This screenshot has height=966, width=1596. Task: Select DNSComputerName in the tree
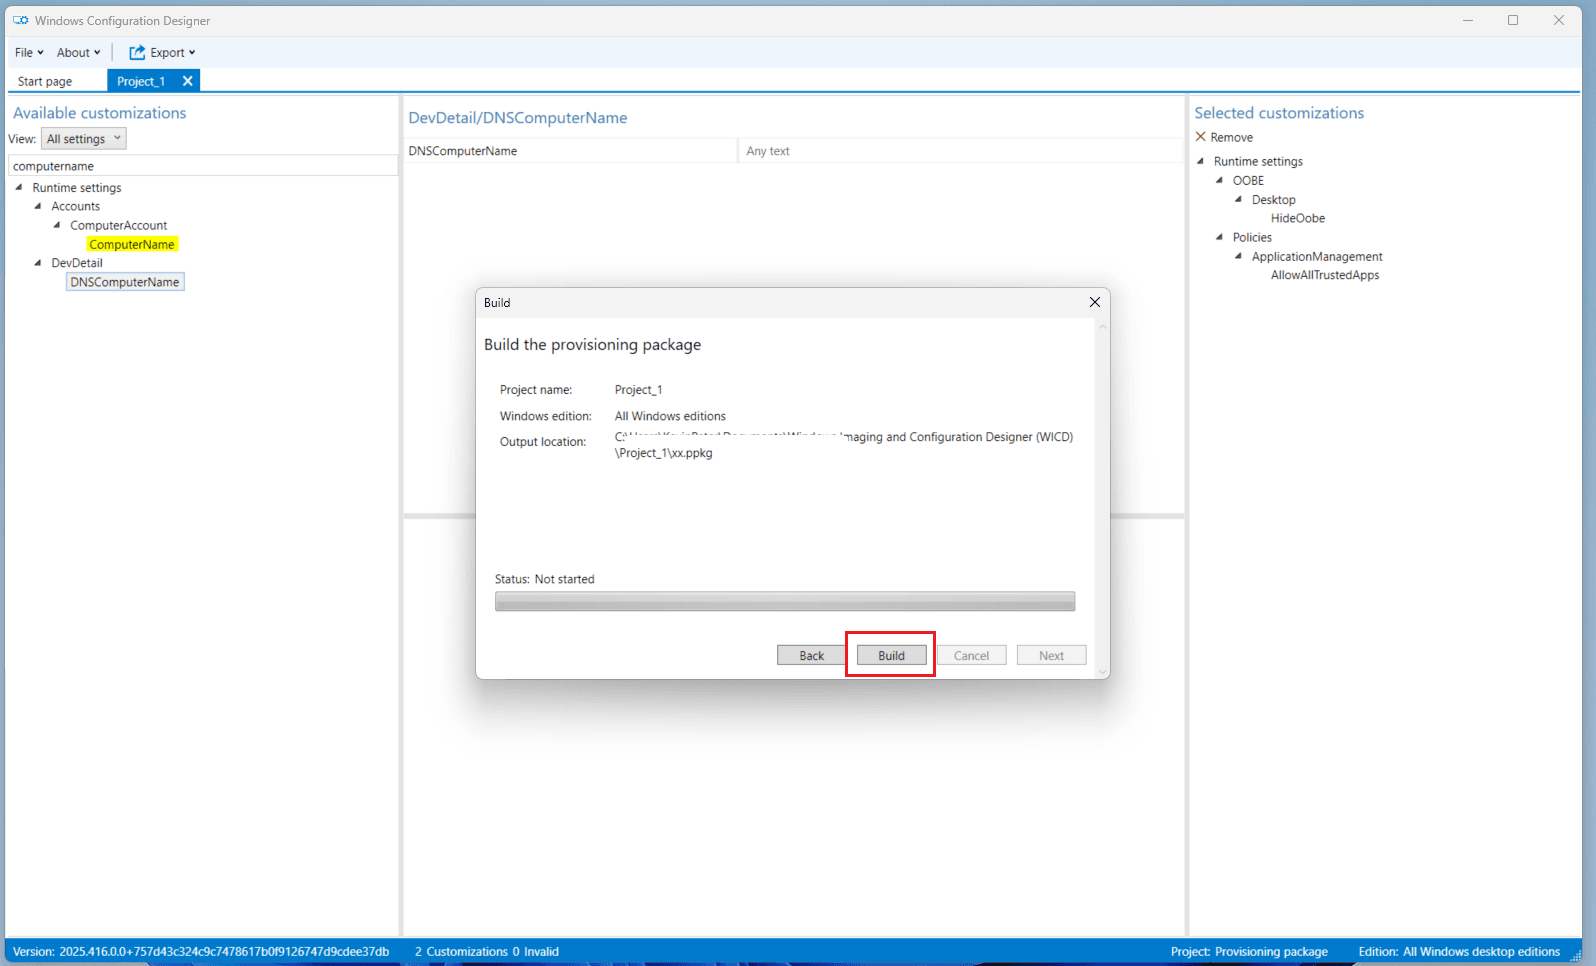(x=125, y=282)
